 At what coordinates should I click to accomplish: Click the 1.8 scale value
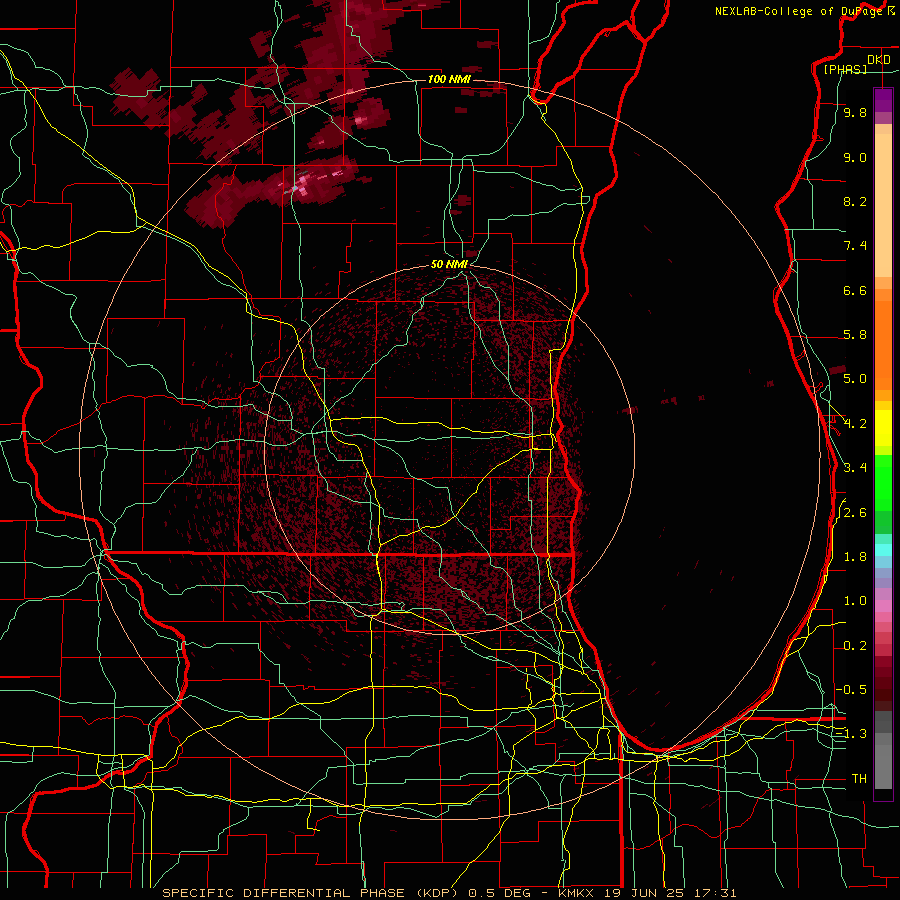(855, 557)
